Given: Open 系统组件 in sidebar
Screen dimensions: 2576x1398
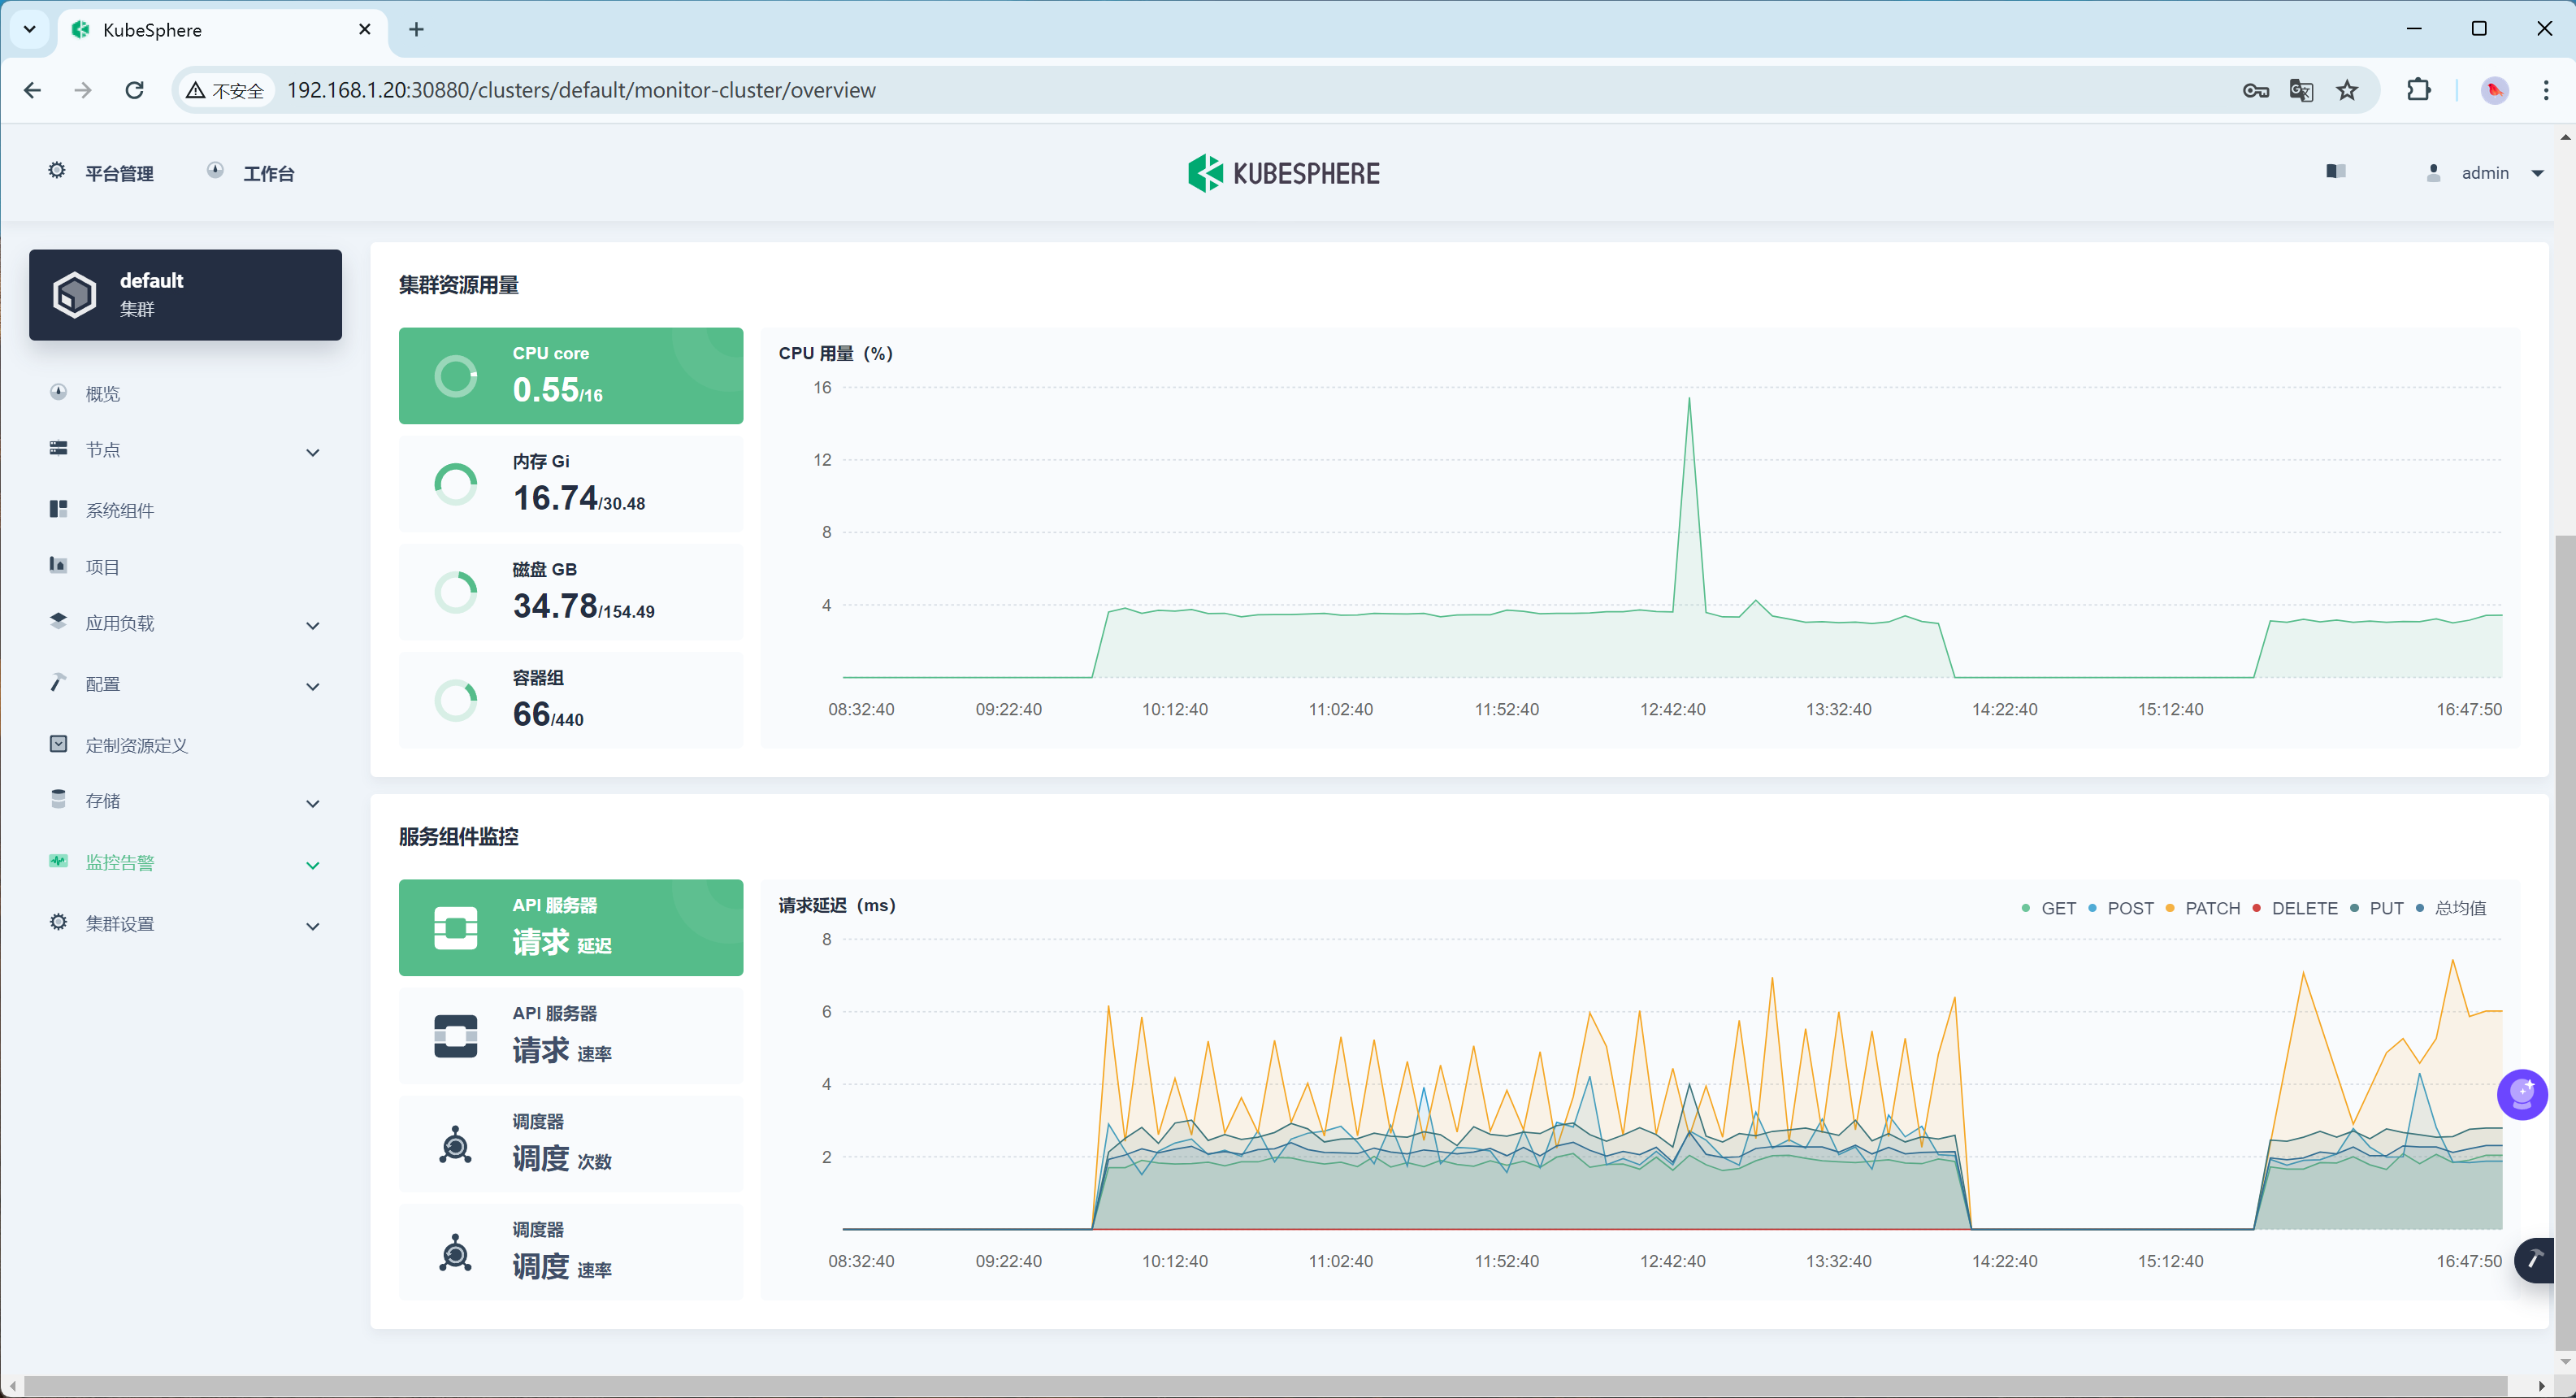Looking at the screenshot, I should (x=119, y=510).
